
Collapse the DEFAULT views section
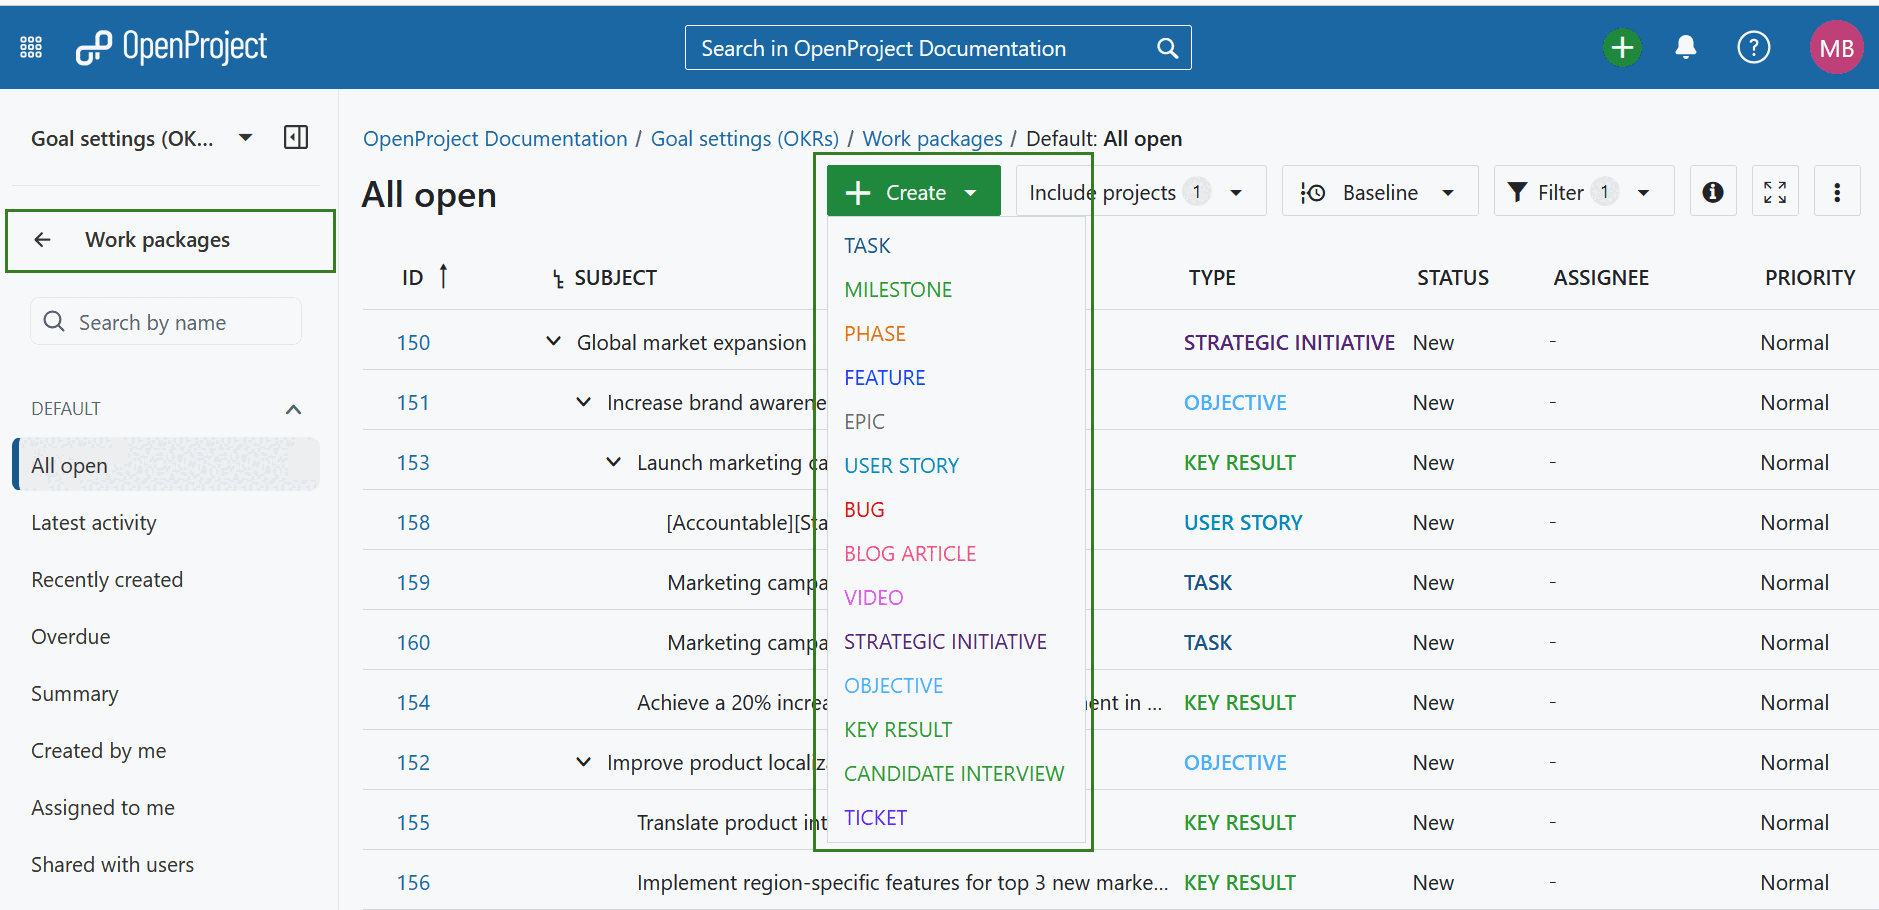293,409
